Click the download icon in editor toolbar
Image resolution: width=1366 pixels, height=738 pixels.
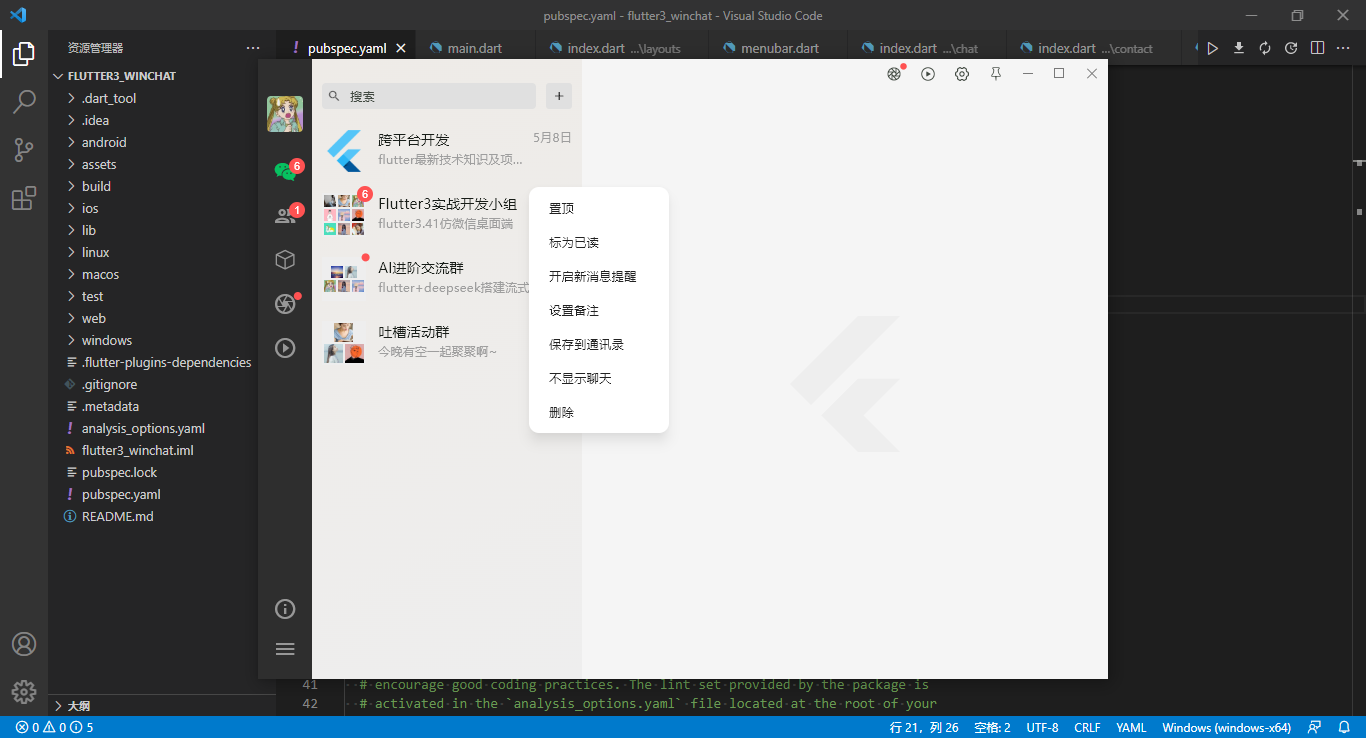click(x=1239, y=48)
